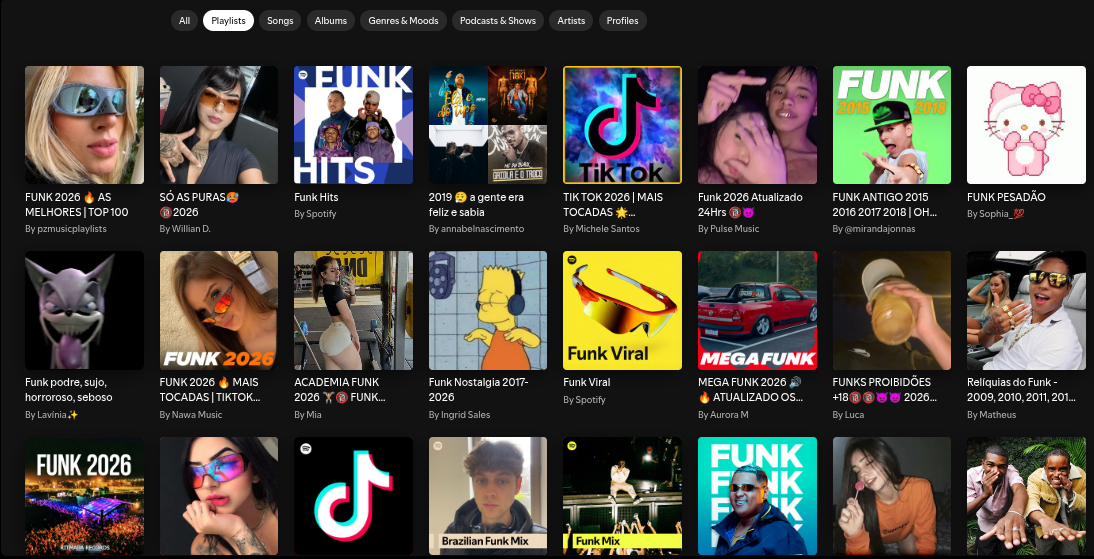
Task: Open the Funk podre, sujo cover image
Action: point(84,311)
